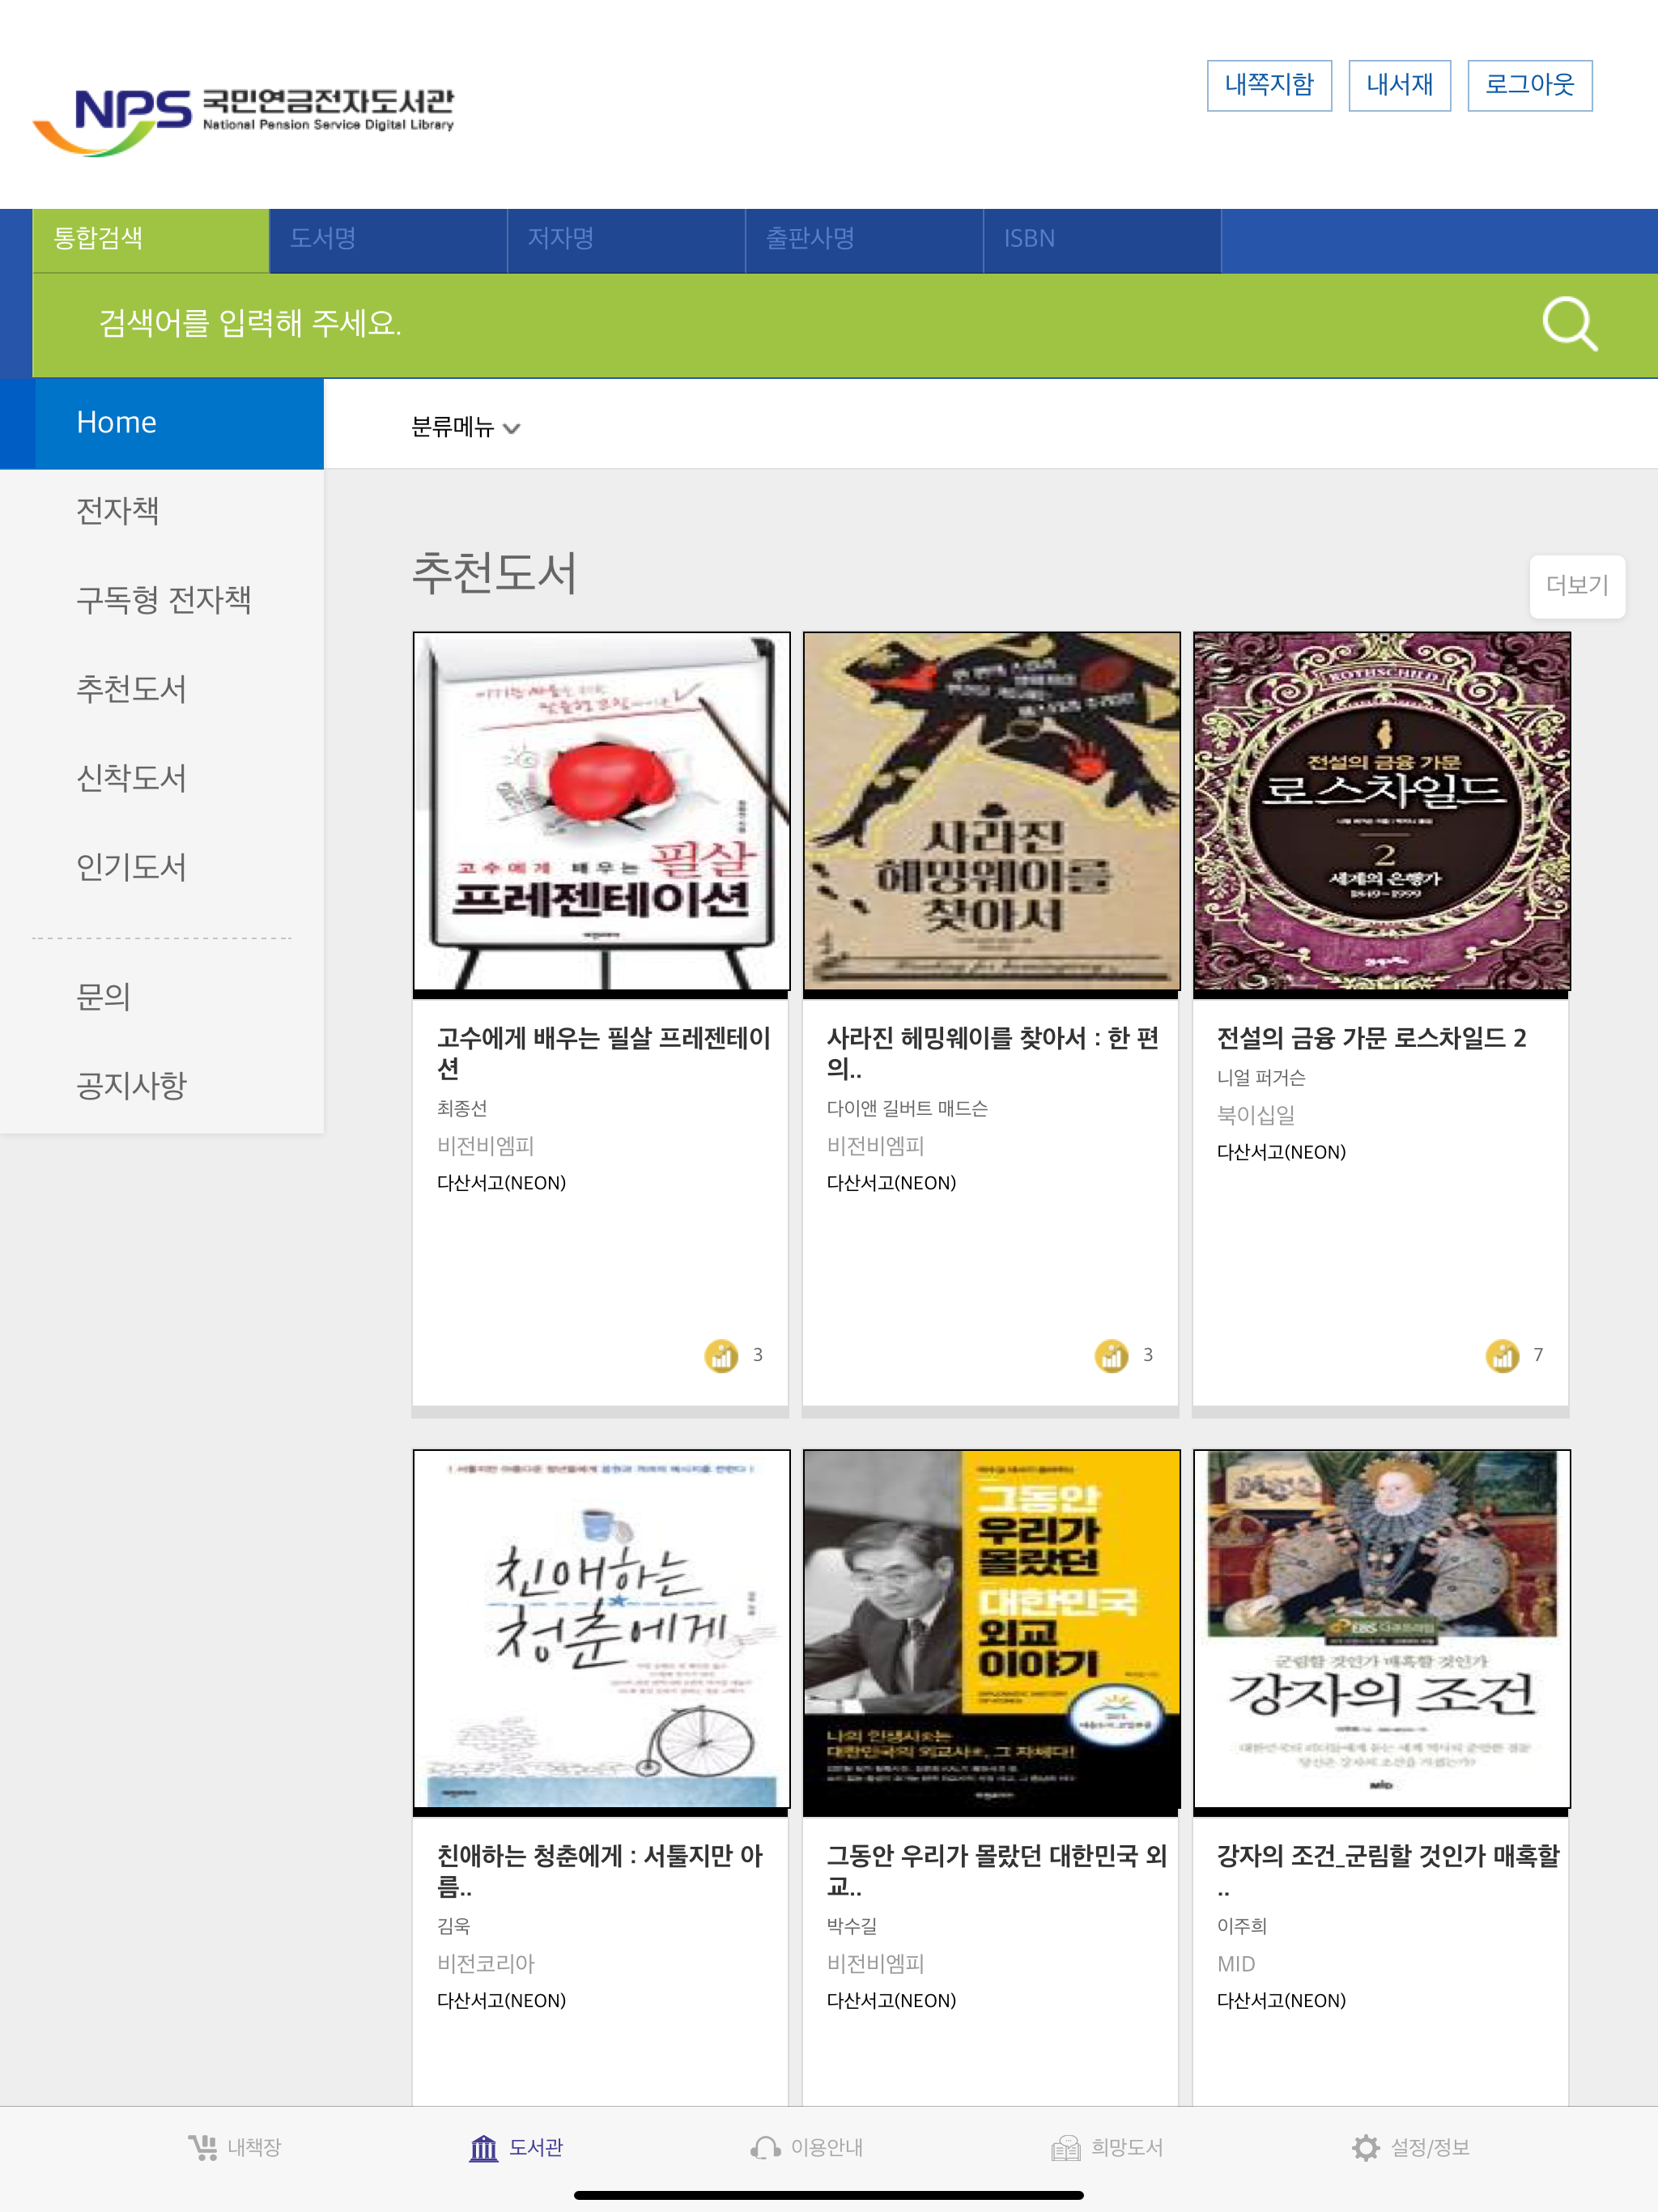Screen dimensions: 1658x2212
Task: Tap copies icon on 로스차일드 2 card
Action: [x=1502, y=1355]
